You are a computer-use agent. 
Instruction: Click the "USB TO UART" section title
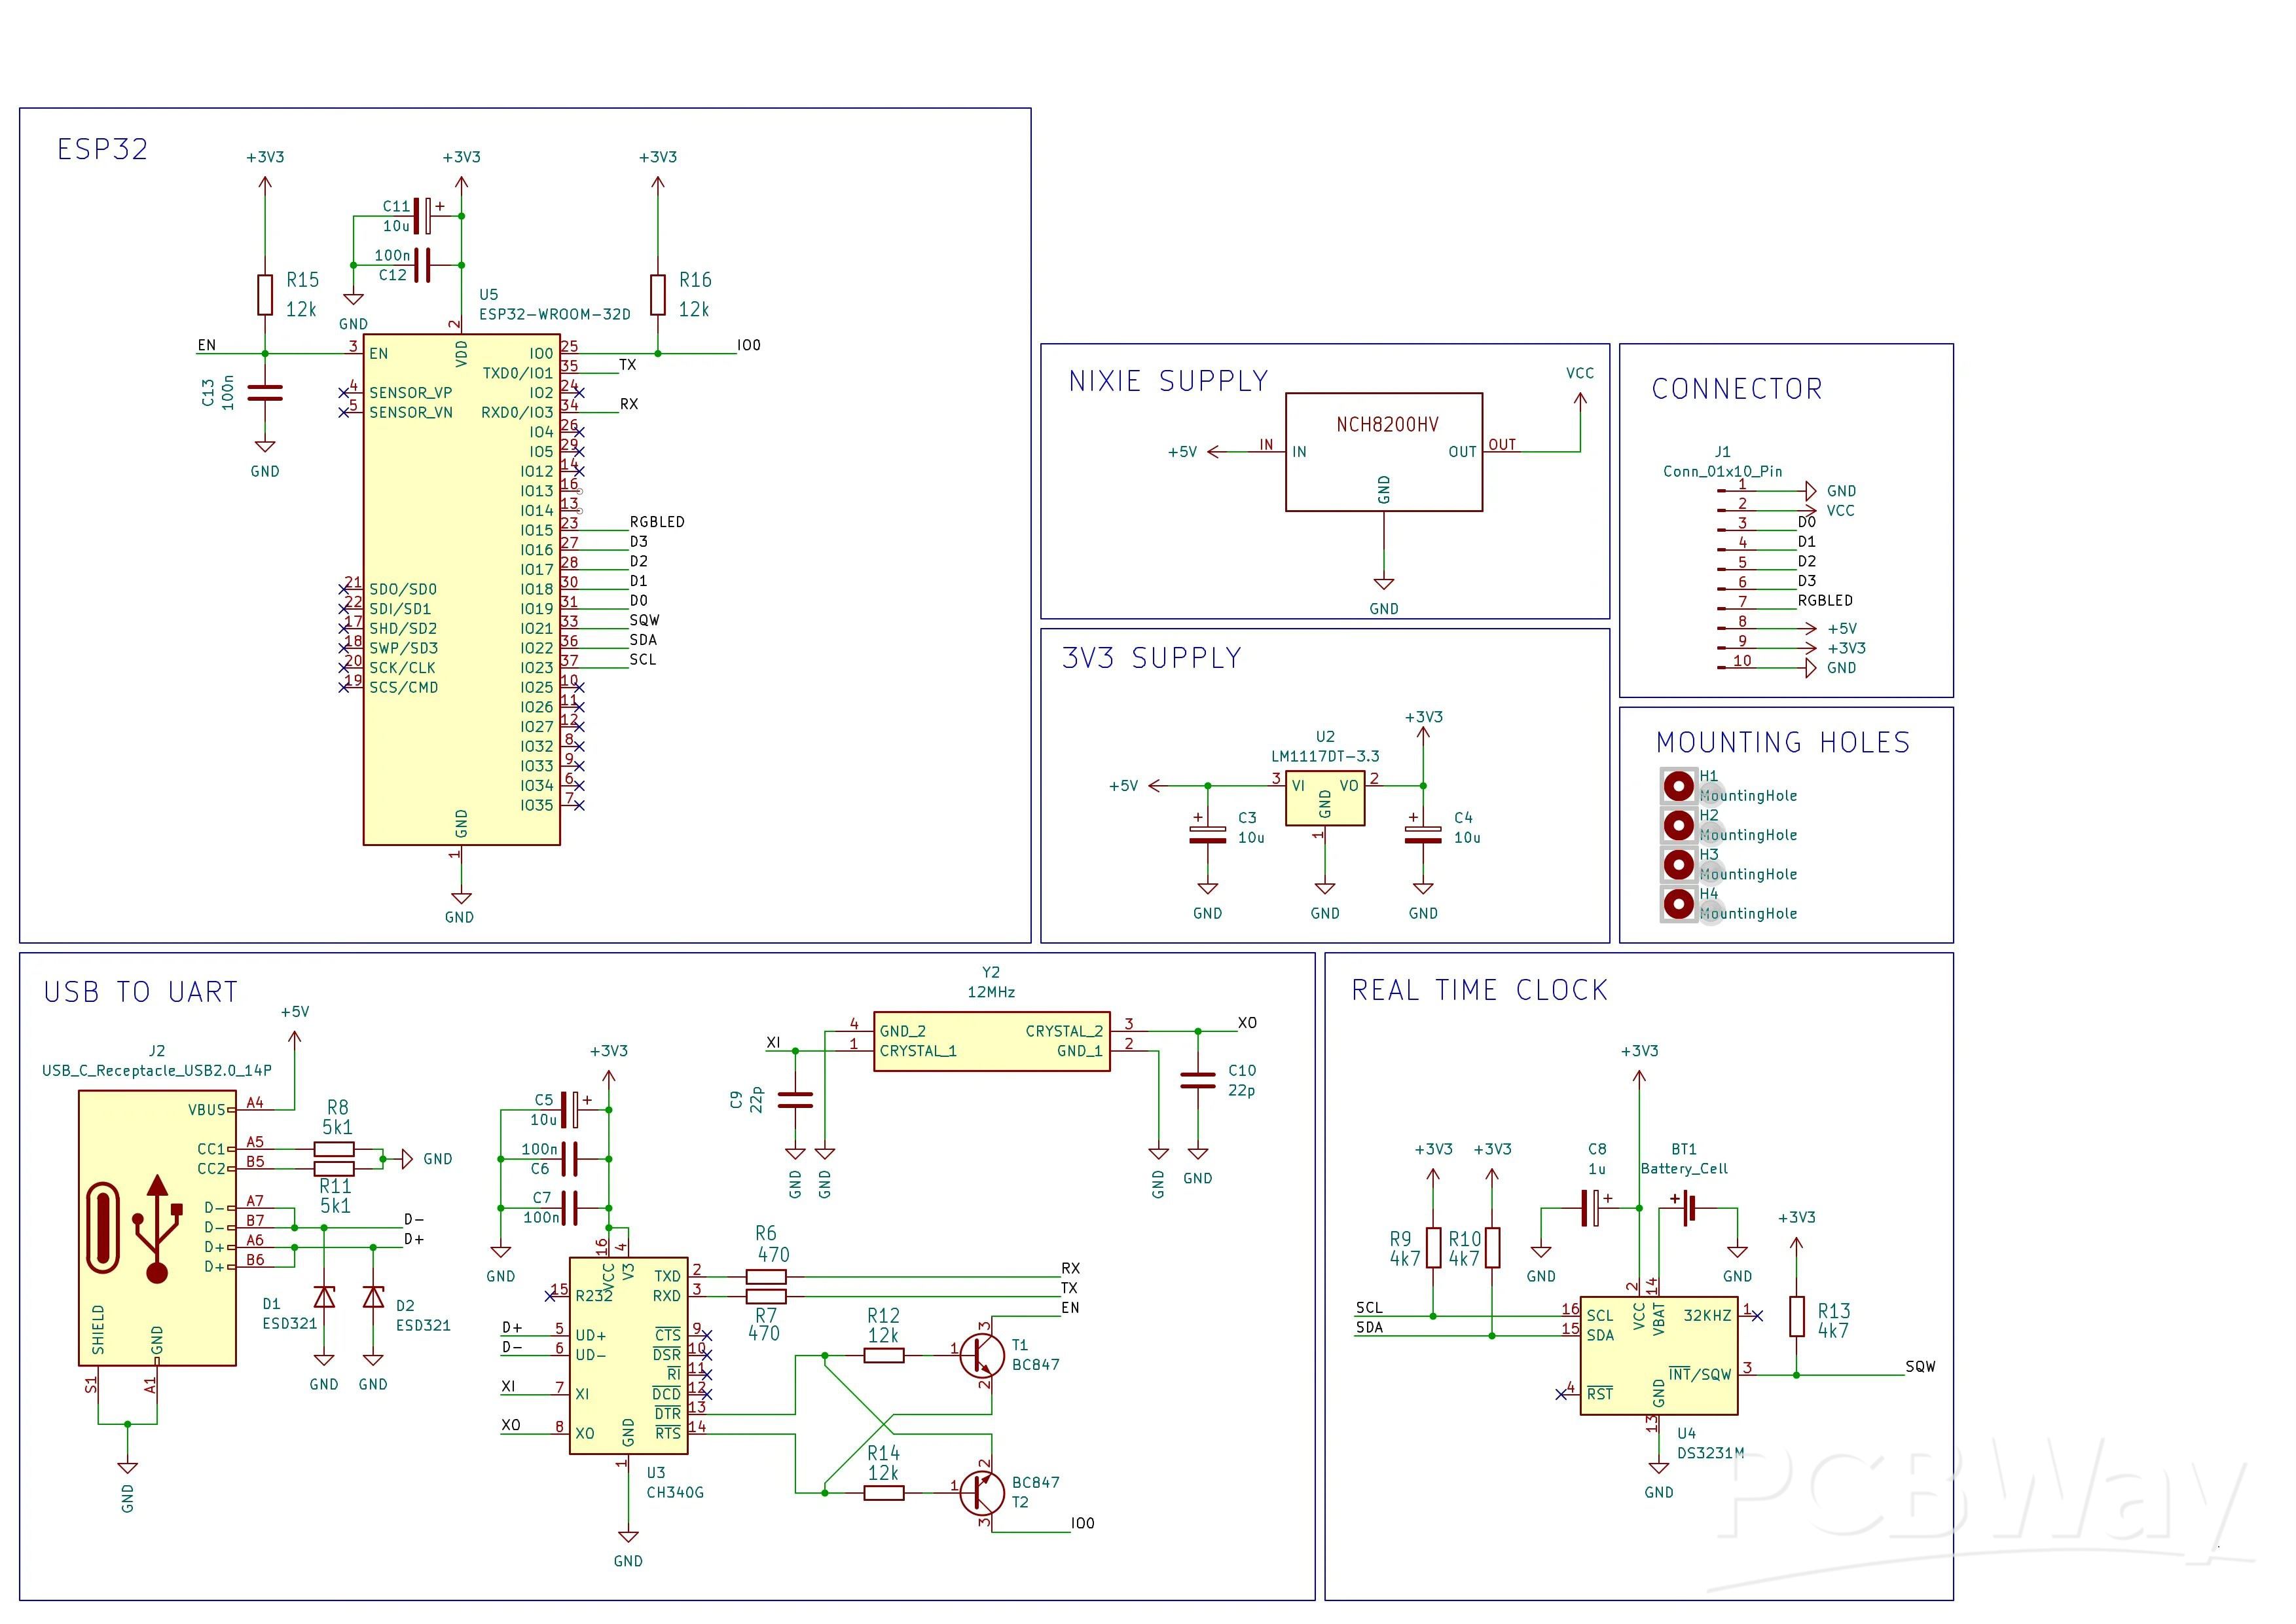(x=141, y=992)
